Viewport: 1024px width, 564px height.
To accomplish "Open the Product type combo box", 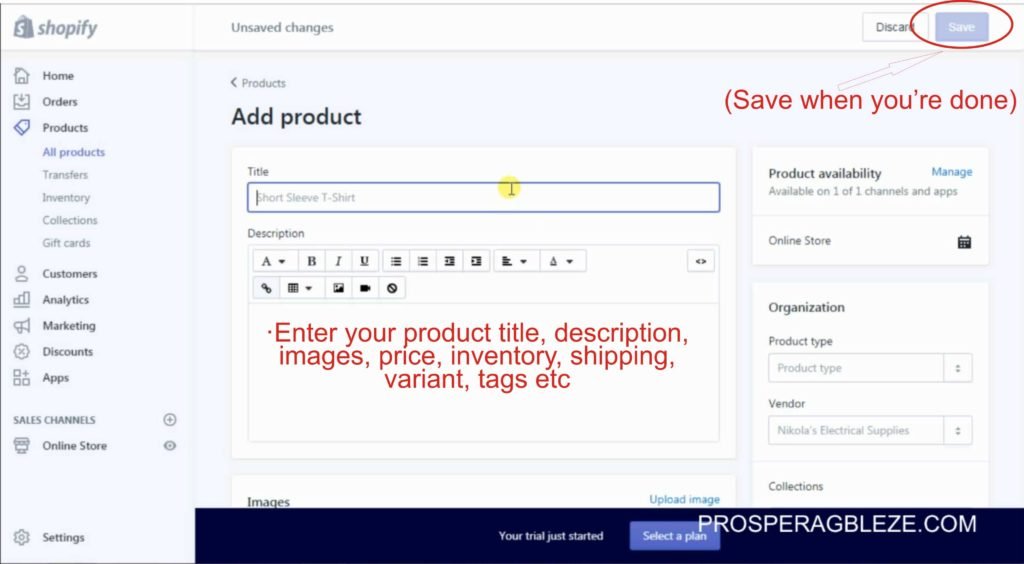I will 870,368.
